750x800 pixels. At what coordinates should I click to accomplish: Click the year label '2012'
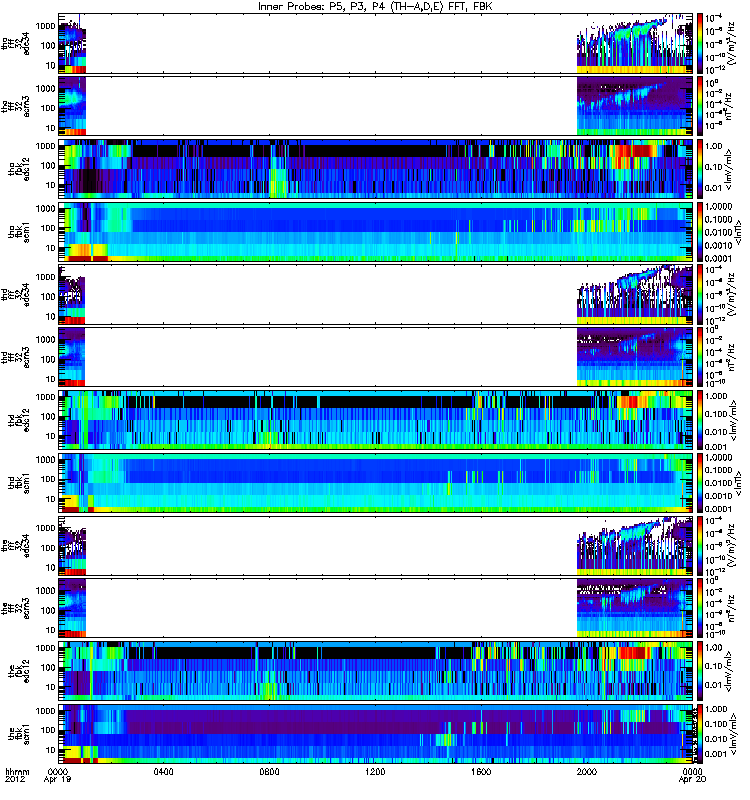15,780
